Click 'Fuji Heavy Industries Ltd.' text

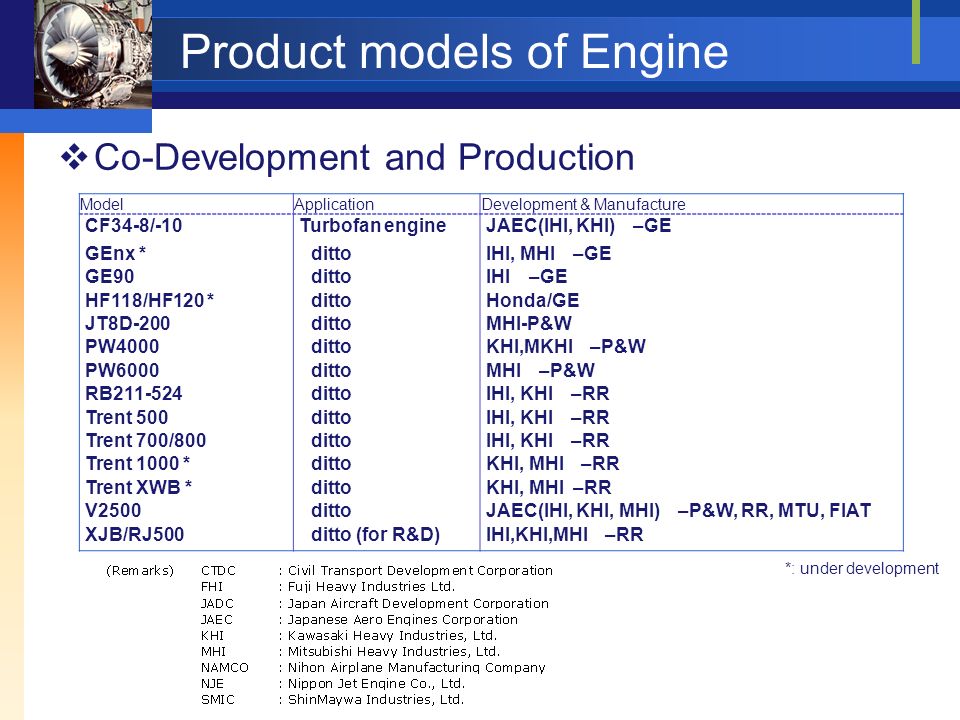click(x=372, y=587)
